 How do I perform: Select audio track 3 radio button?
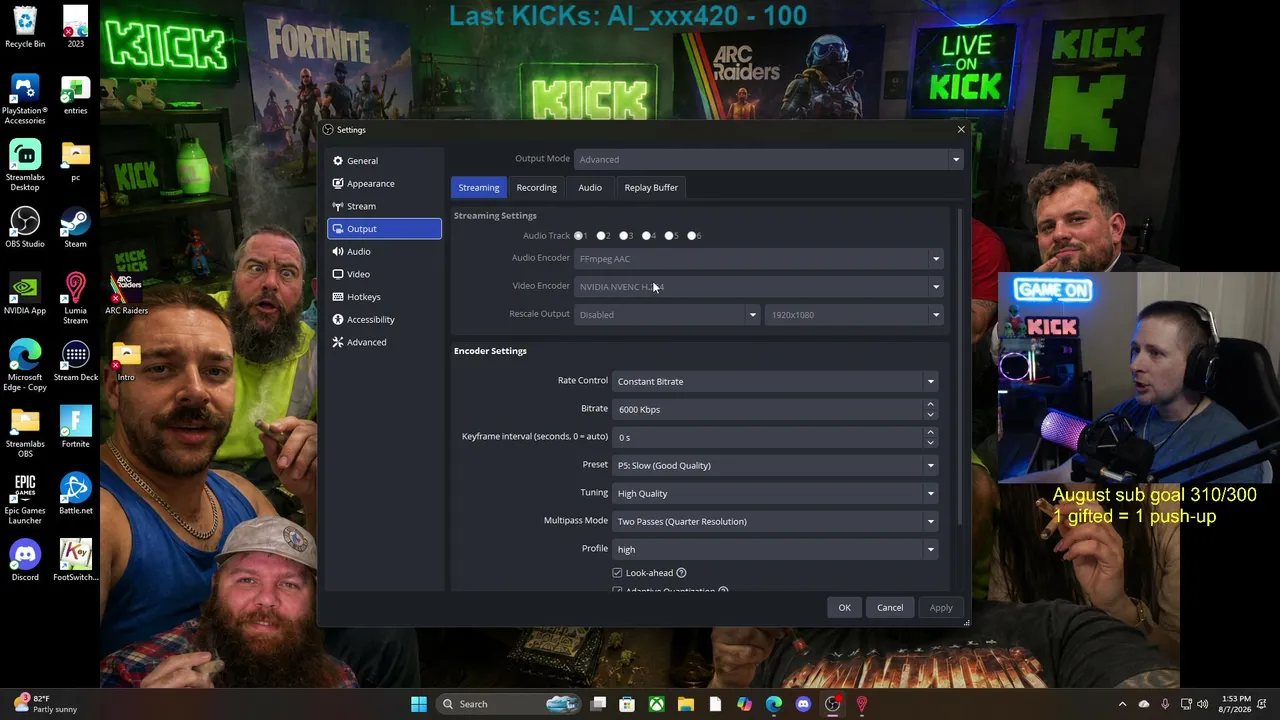[x=624, y=236]
